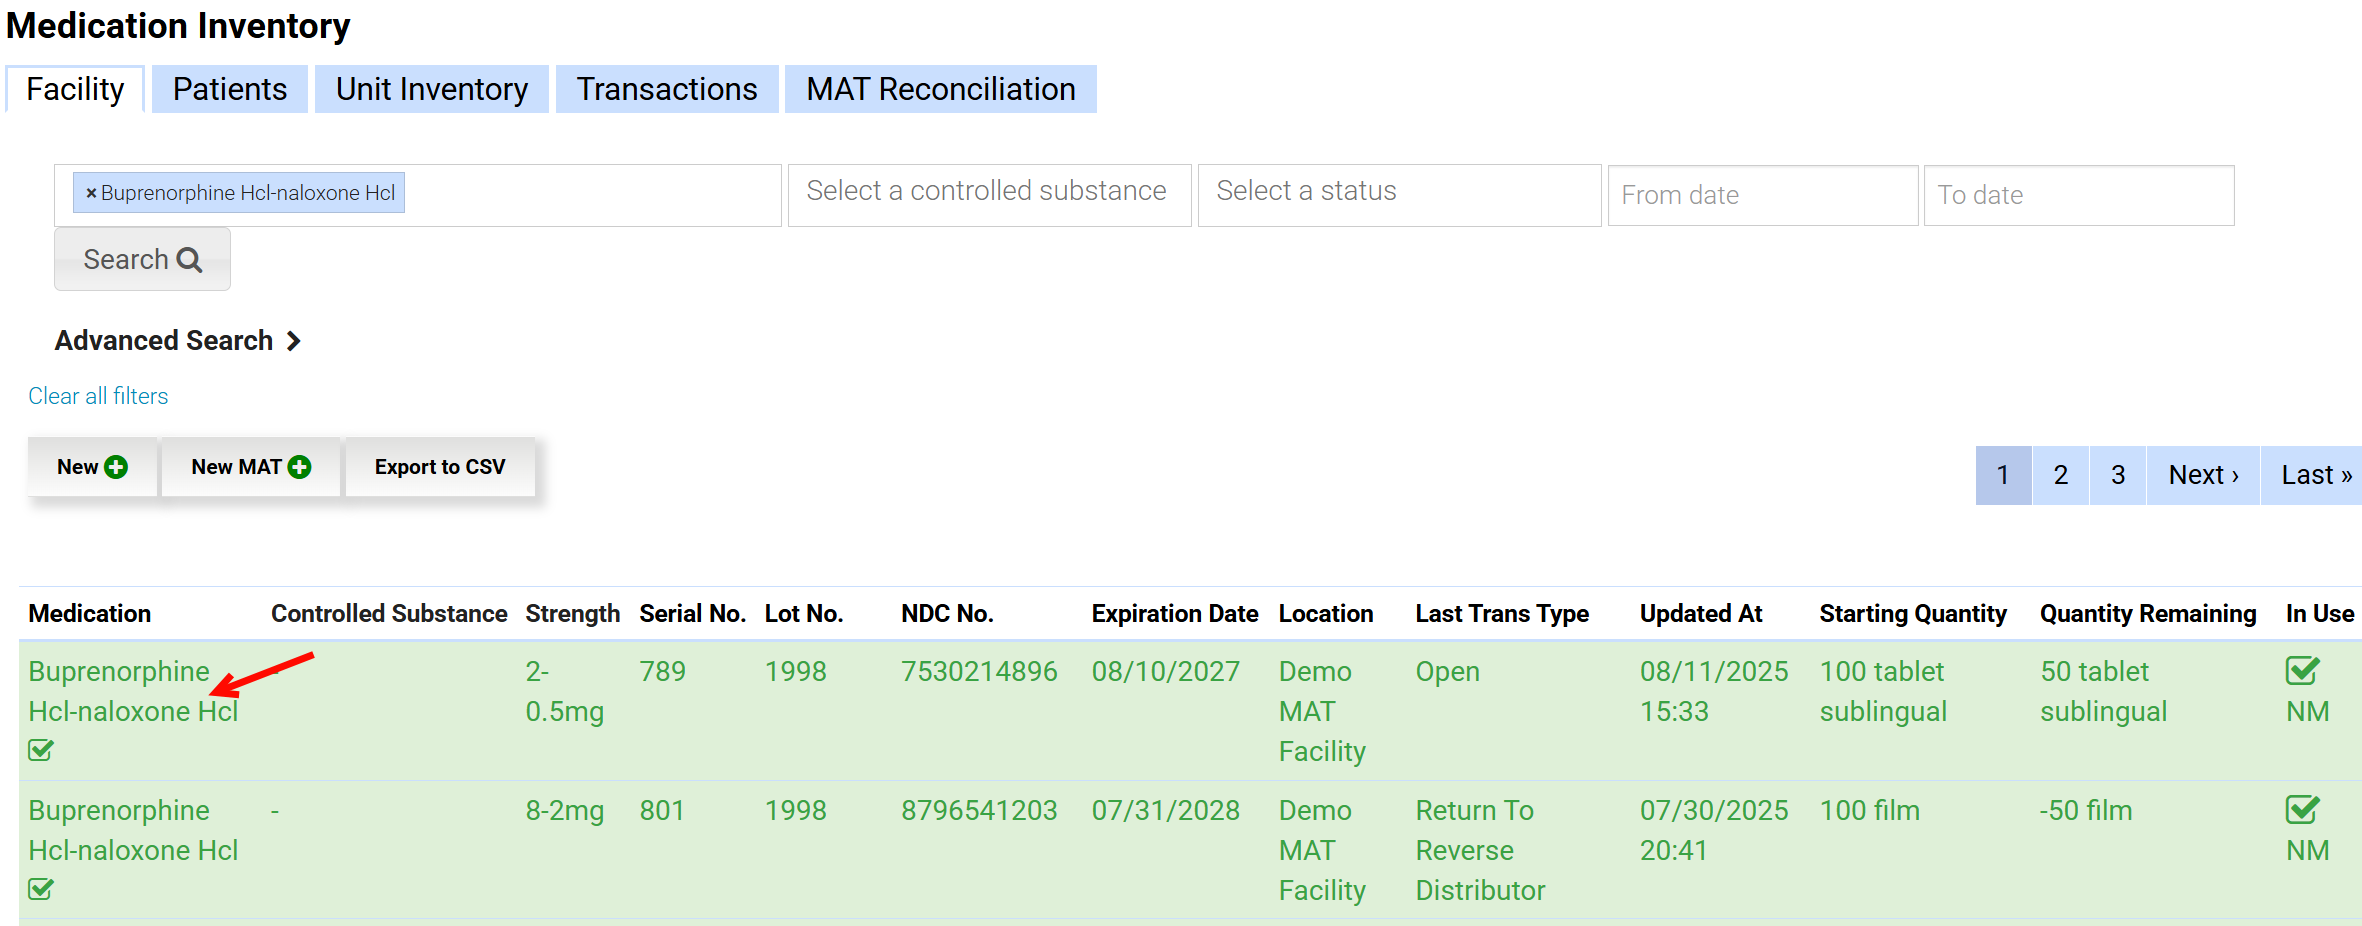This screenshot has width=2362, height=926.
Task: Click the magnifier icon in Search button
Action: coord(189,260)
